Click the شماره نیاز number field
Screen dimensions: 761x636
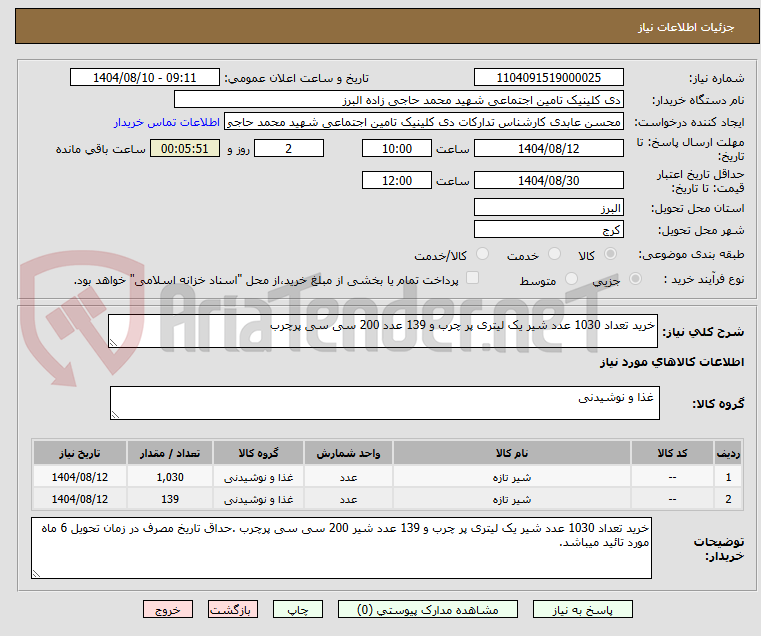[548, 78]
